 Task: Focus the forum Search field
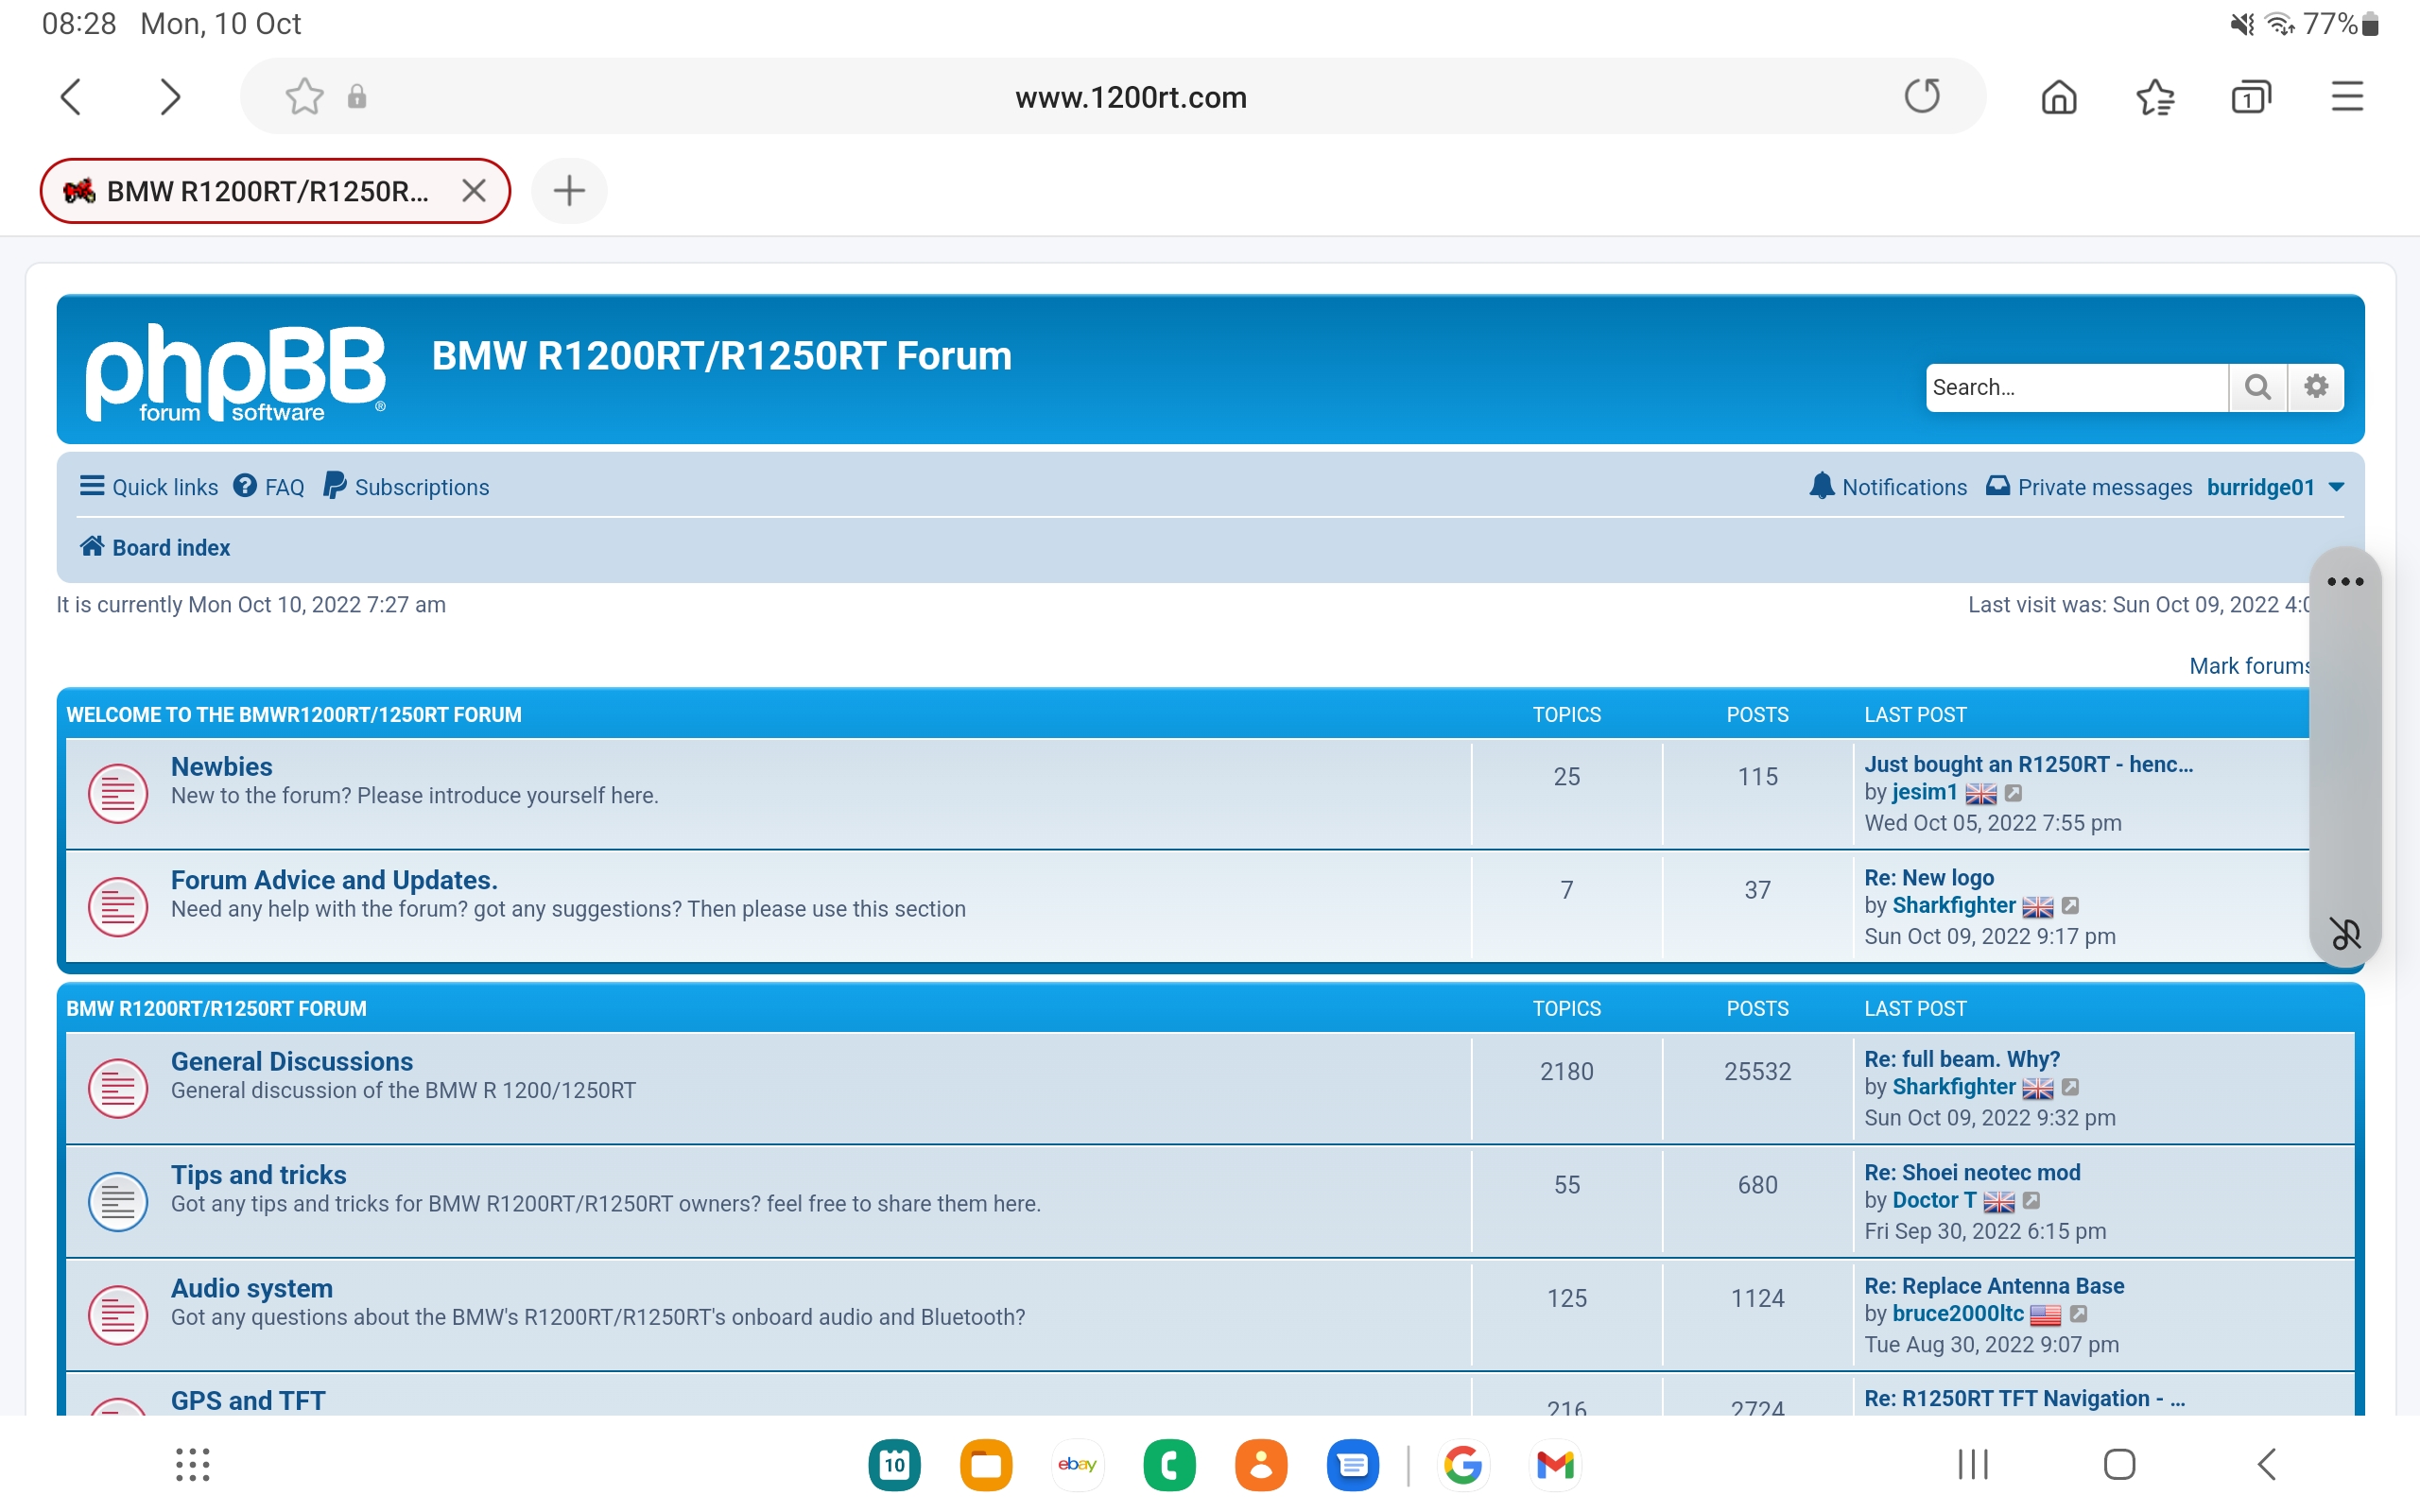click(2076, 387)
